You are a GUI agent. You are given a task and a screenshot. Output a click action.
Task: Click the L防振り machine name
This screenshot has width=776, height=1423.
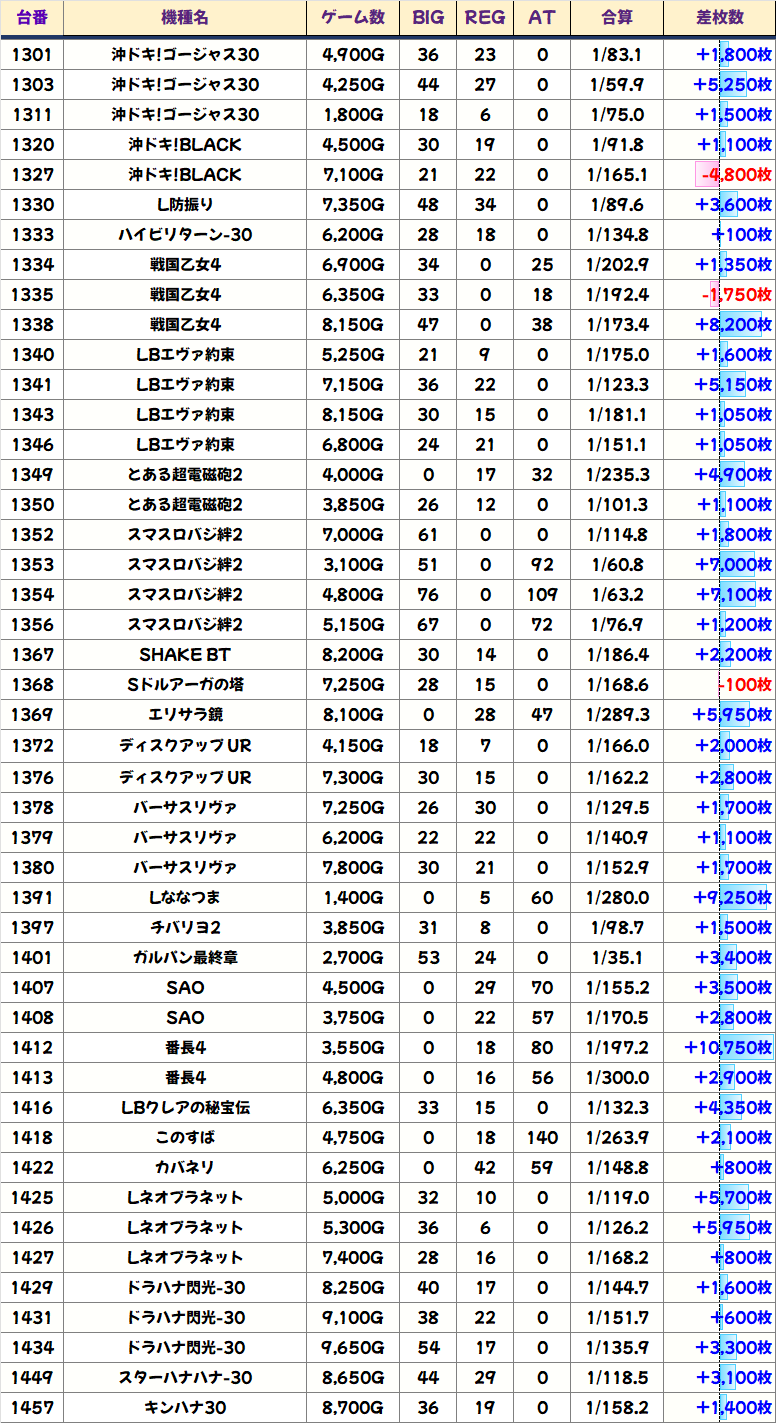click(x=185, y=205)
